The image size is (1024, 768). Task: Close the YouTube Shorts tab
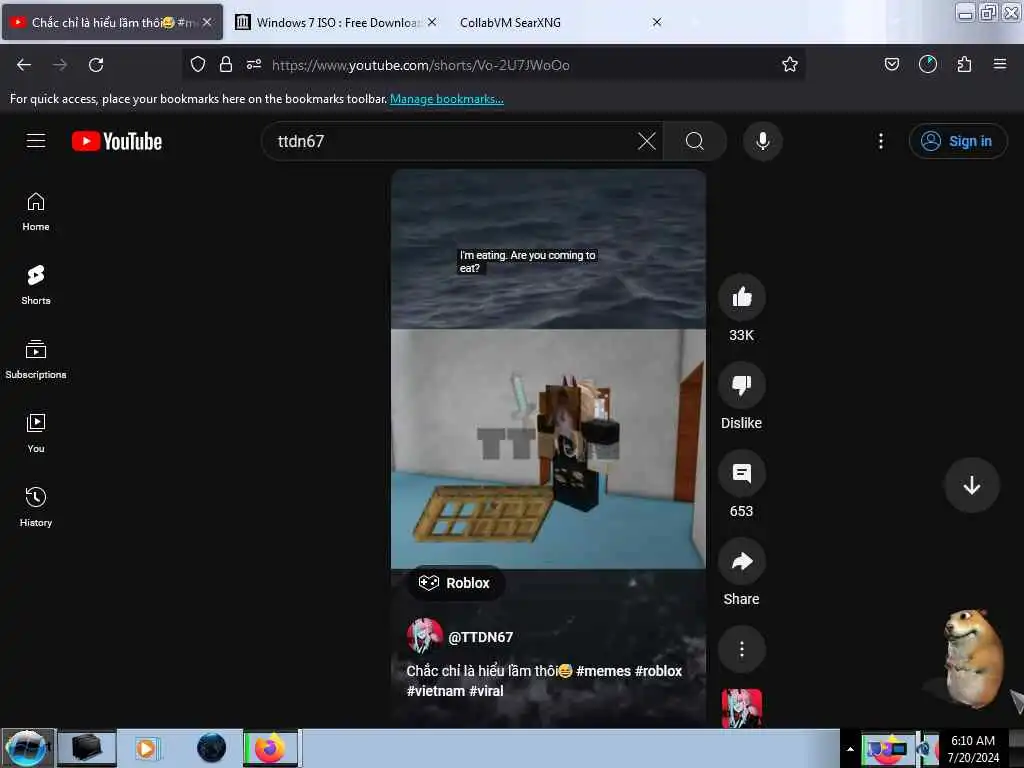[x=207, y=22]
